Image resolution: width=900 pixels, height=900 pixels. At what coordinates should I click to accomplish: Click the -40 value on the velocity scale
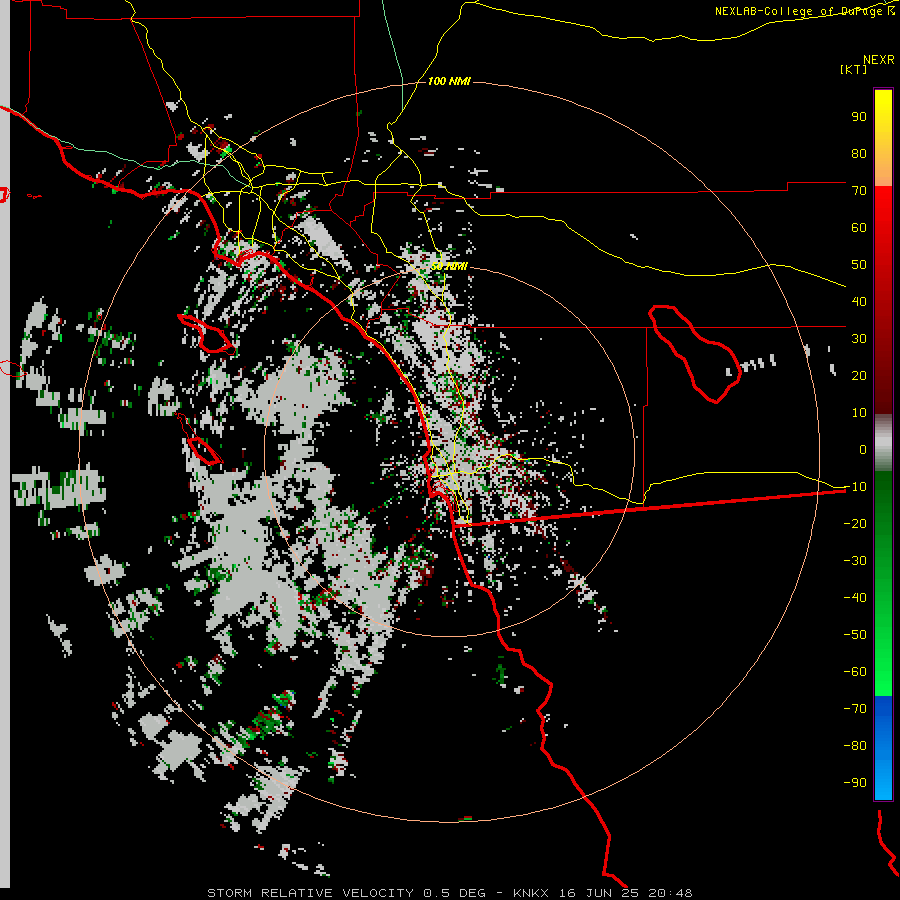click(855, 598)
